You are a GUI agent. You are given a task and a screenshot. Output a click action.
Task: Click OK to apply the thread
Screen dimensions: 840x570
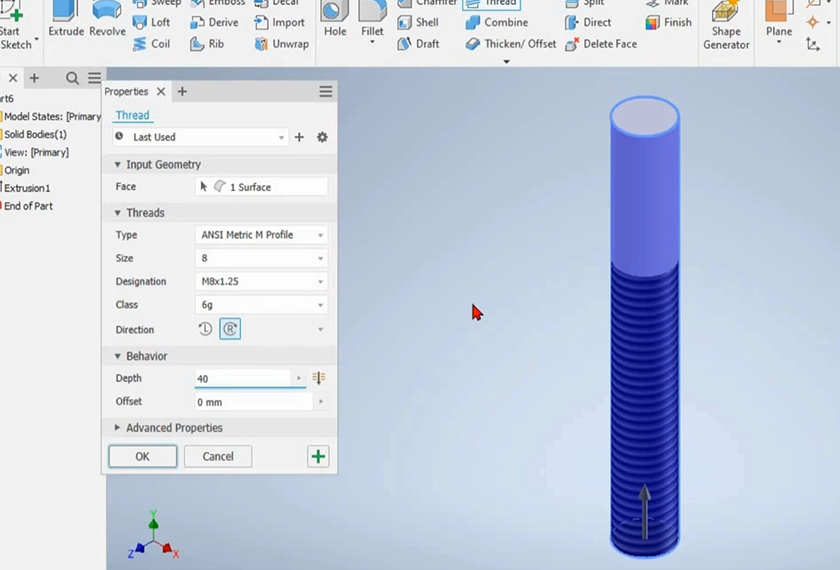142,456
